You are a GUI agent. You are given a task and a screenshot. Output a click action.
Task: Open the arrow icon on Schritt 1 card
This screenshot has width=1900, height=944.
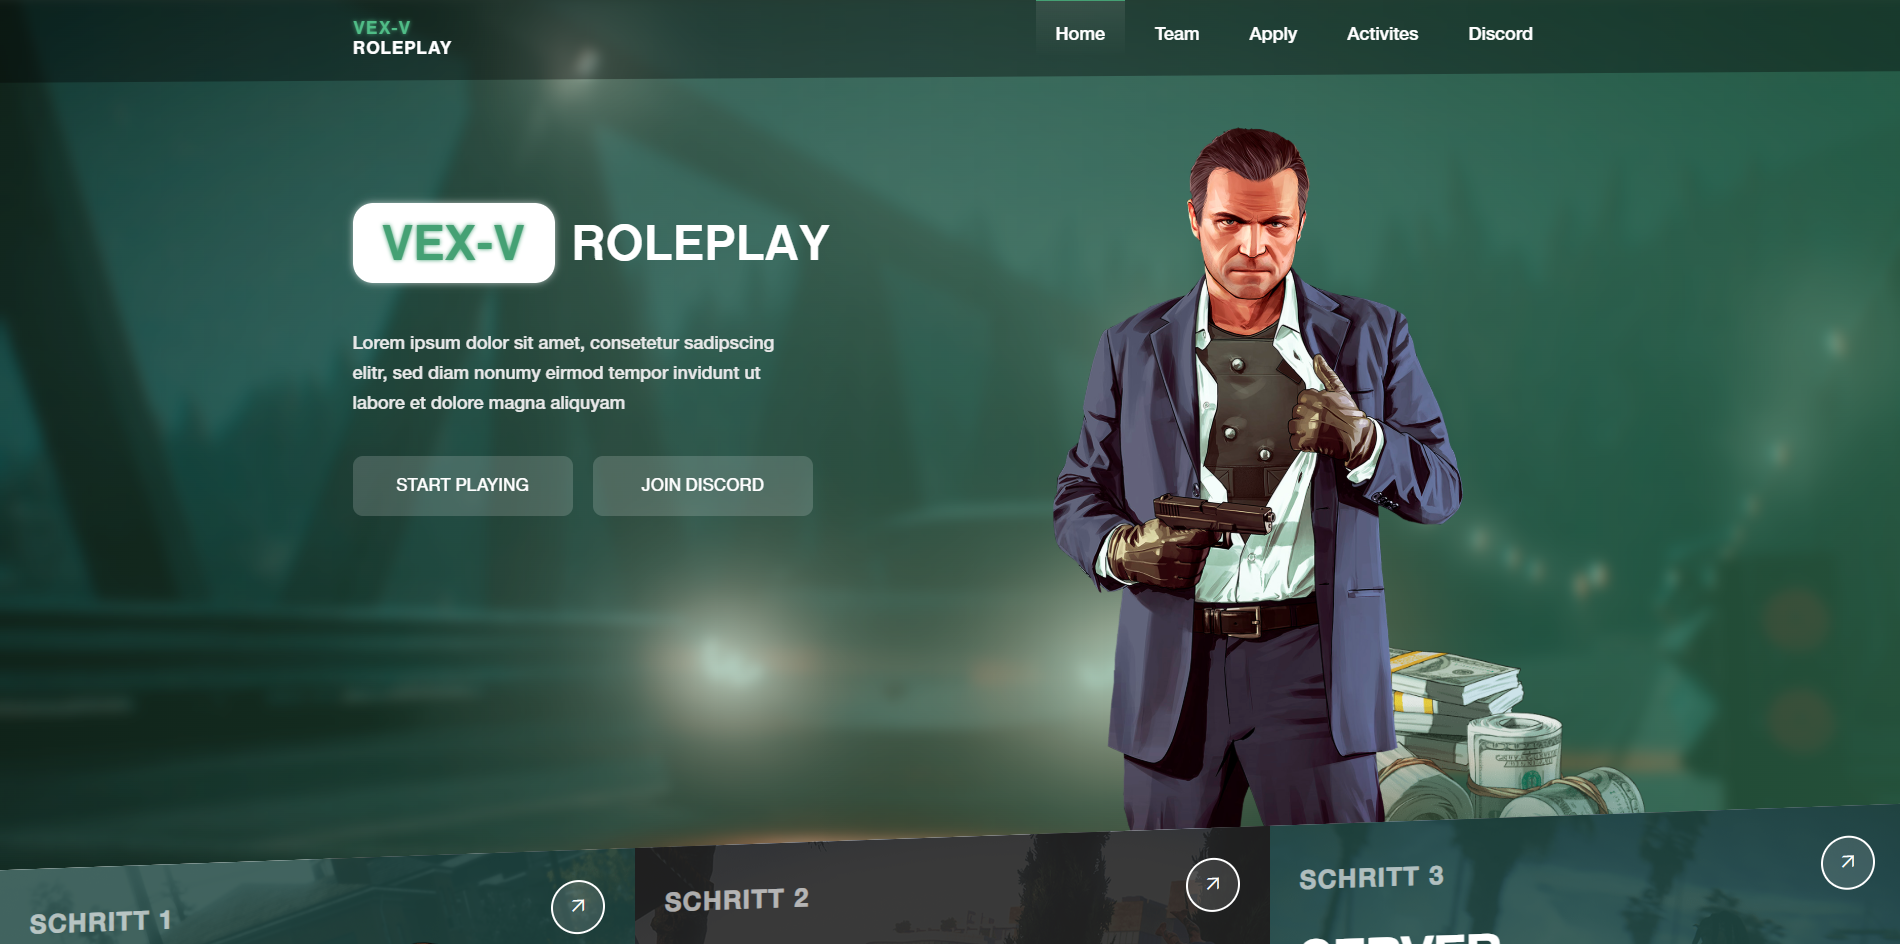coord(578,907)
